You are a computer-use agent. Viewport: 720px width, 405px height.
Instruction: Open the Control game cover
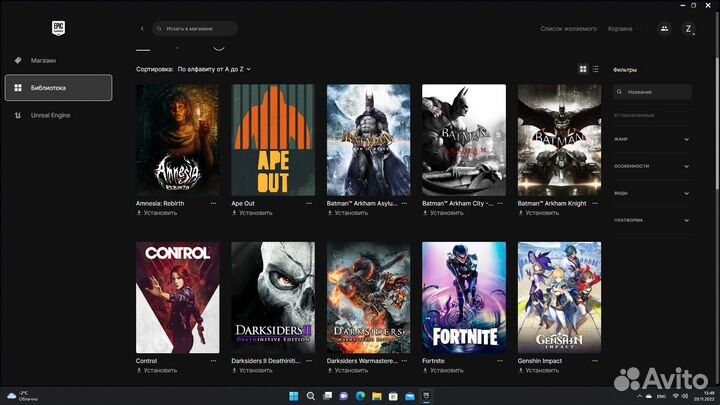(x=177, y=298)
